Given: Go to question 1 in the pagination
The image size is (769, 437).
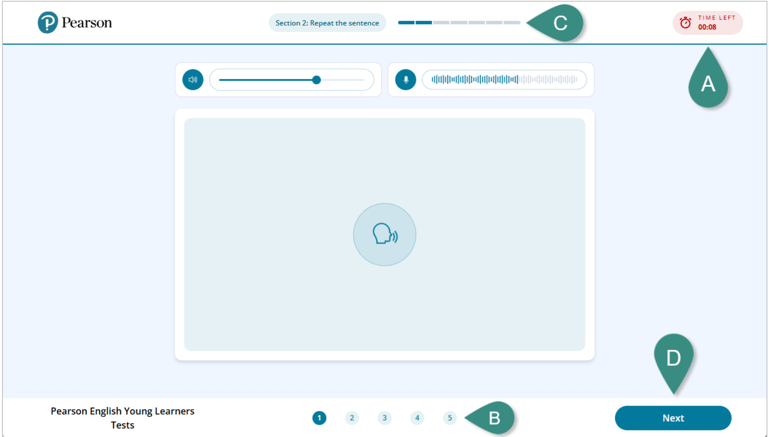Looking at the screenshot, I should [319, 418].
